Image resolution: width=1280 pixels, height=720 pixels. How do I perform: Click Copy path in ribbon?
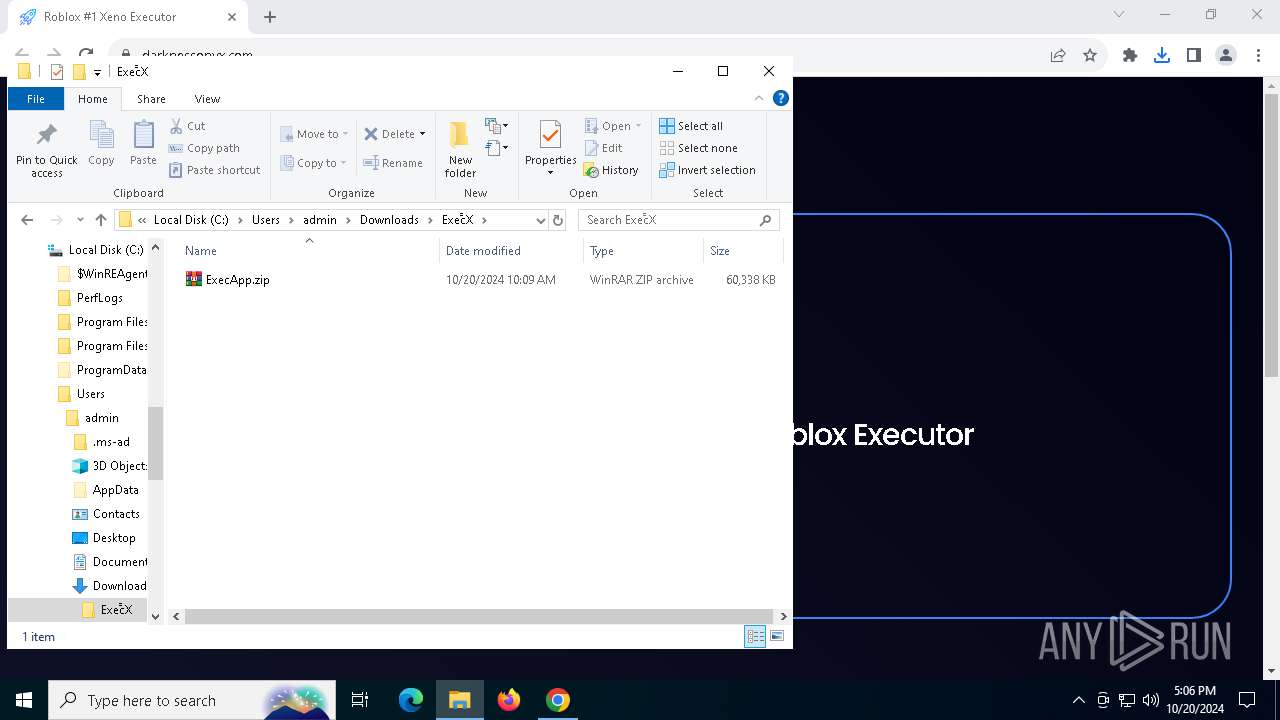204,148
